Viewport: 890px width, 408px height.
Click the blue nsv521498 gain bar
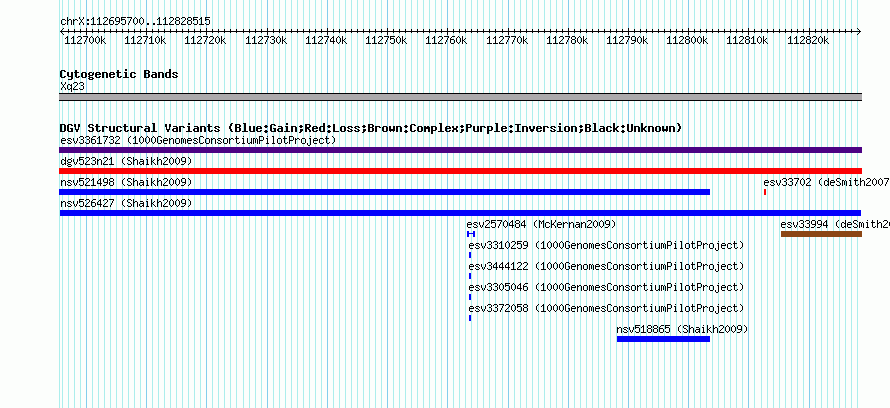point(385,192)
